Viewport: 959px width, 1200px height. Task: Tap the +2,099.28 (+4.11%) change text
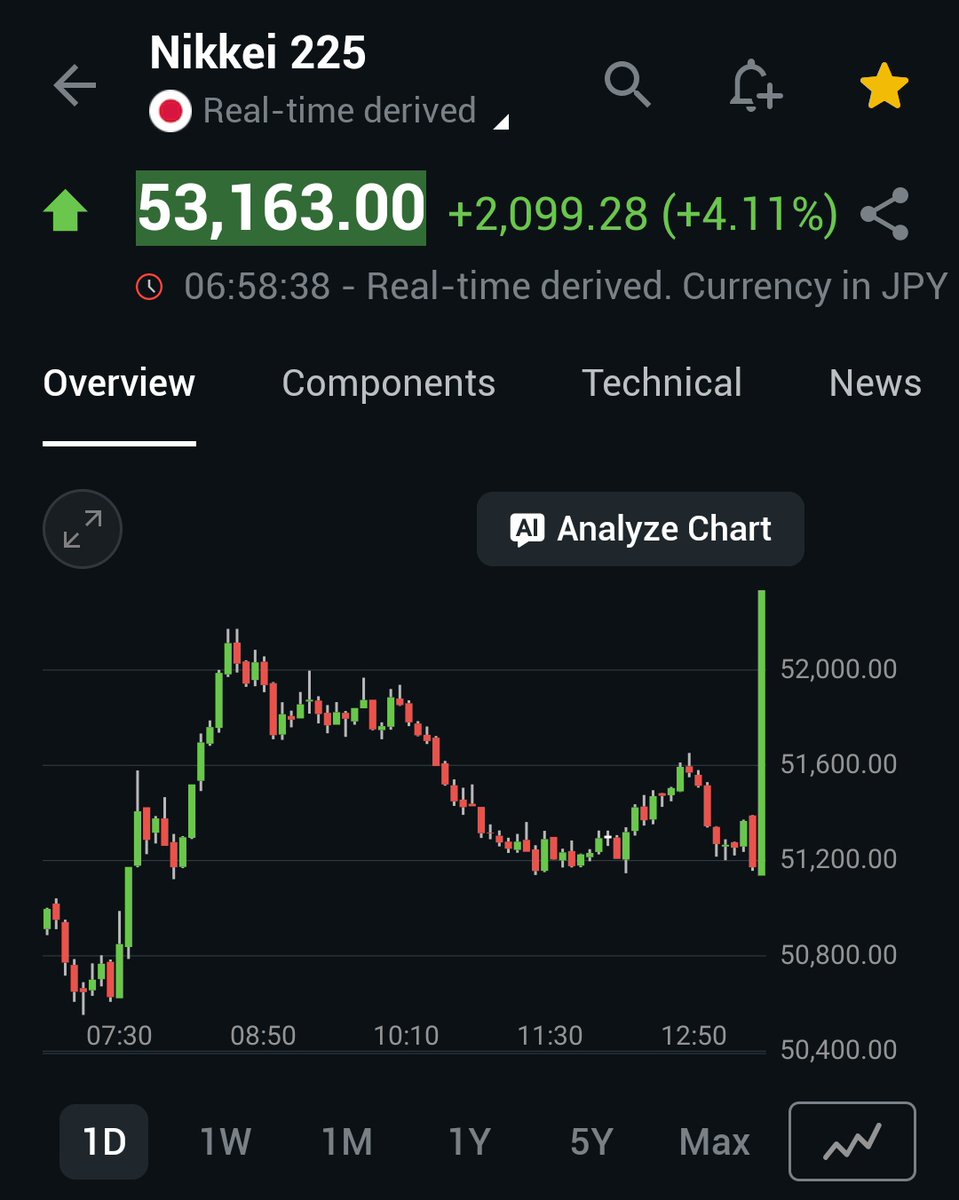click(x=642, y=214)
